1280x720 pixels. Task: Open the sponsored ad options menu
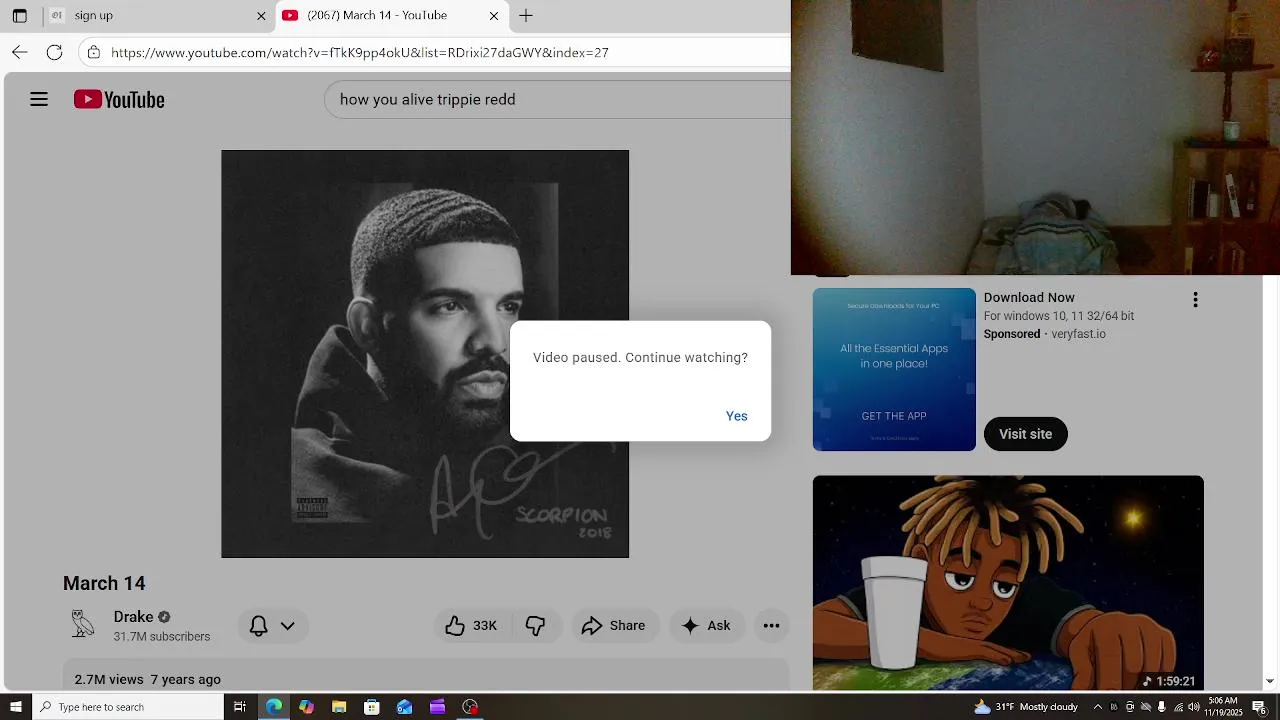pos(1195,300)
